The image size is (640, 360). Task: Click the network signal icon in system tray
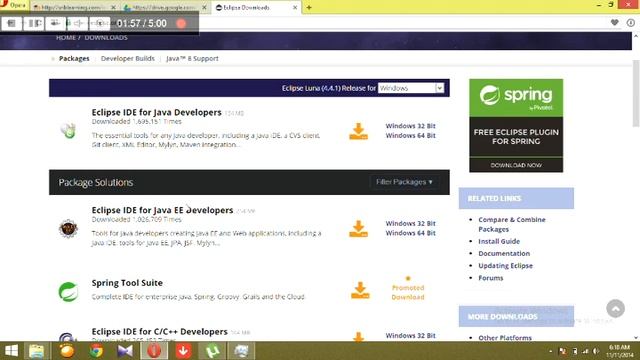586,351
